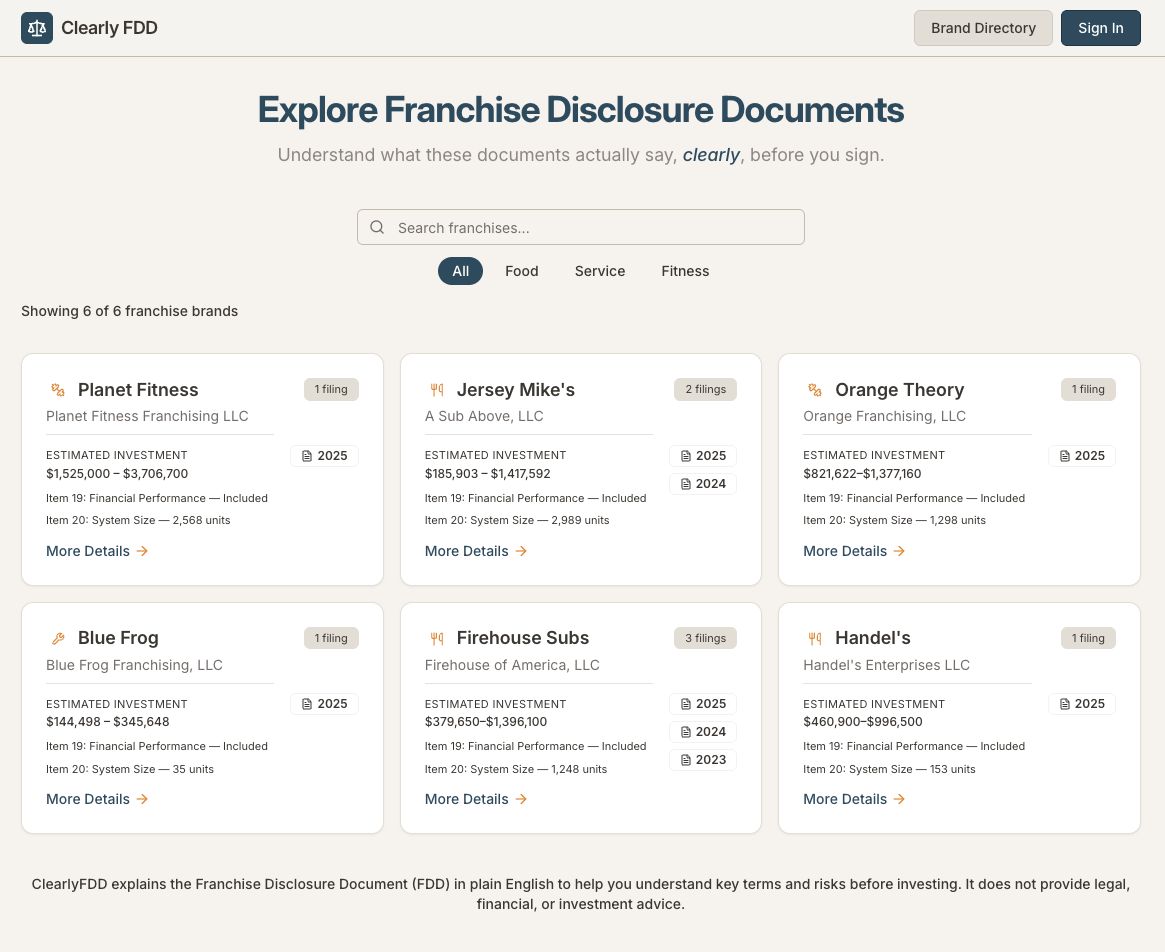Screen dimensions: 1165x952
Task: Select the Fitness category filter
Action: 685,271
